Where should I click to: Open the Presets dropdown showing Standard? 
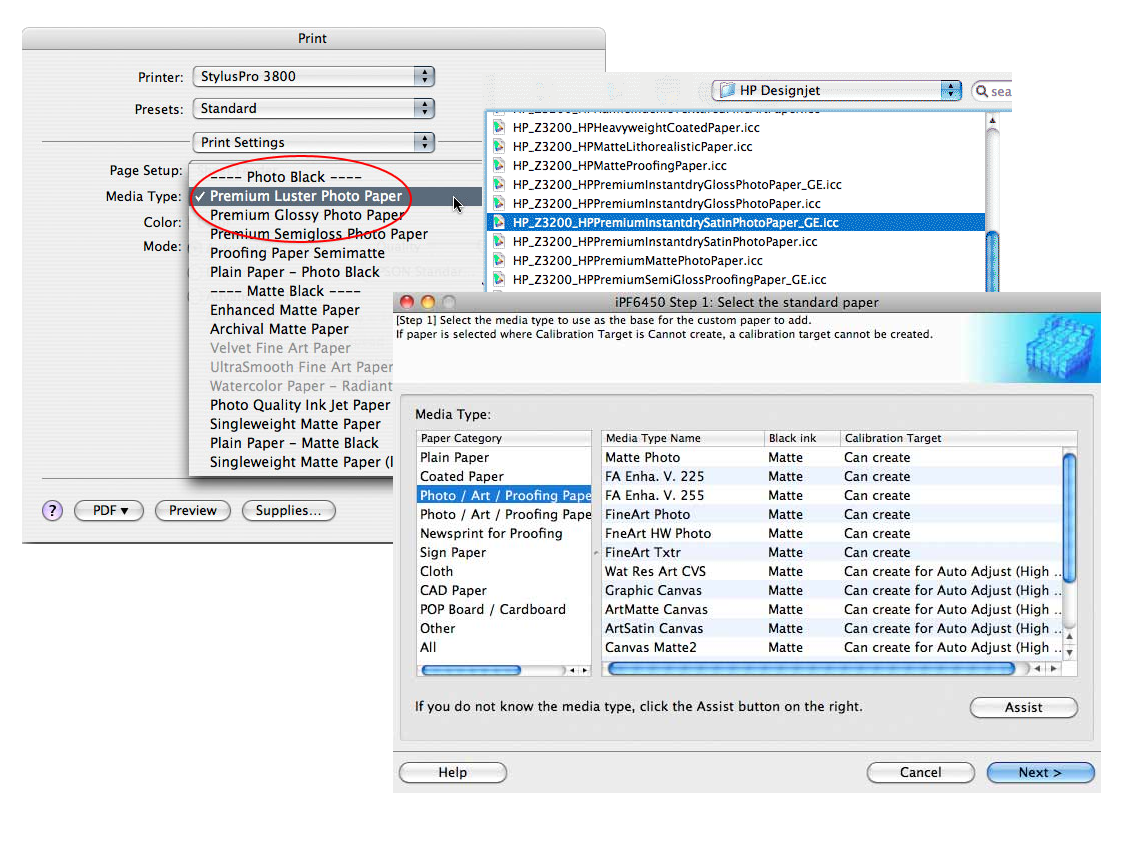point(314,109)
